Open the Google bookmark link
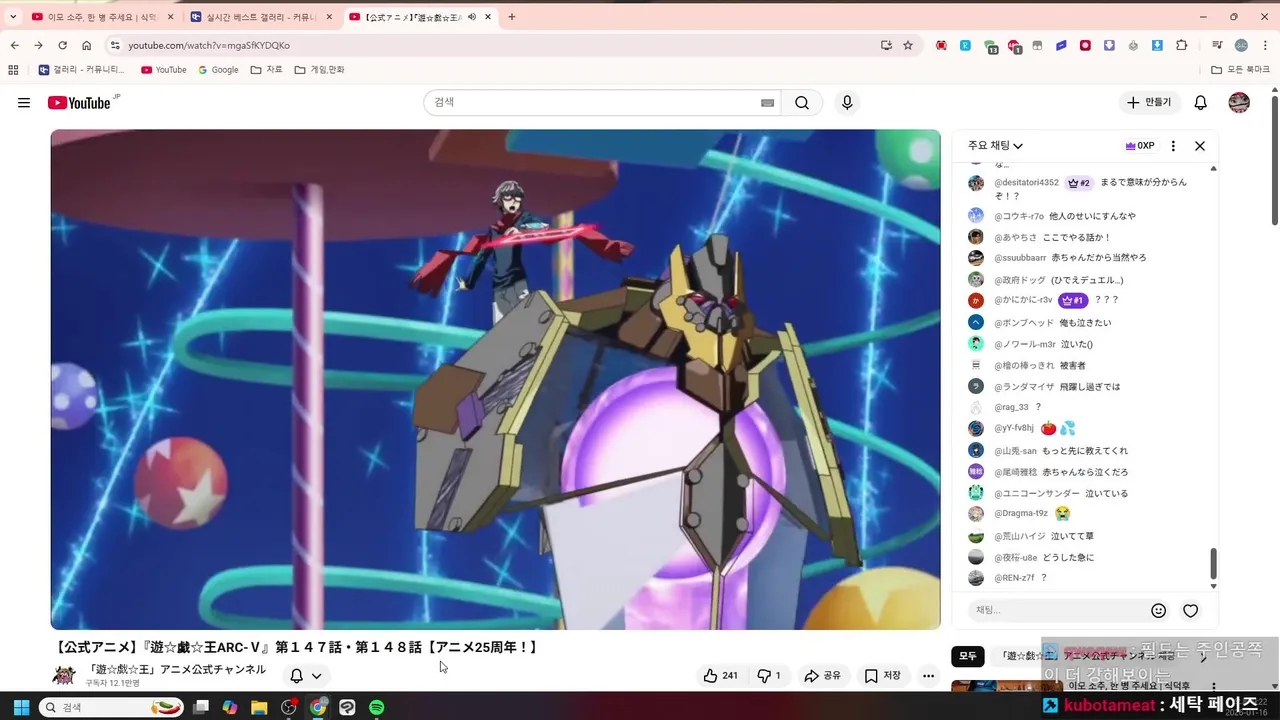 click(218, 70)
